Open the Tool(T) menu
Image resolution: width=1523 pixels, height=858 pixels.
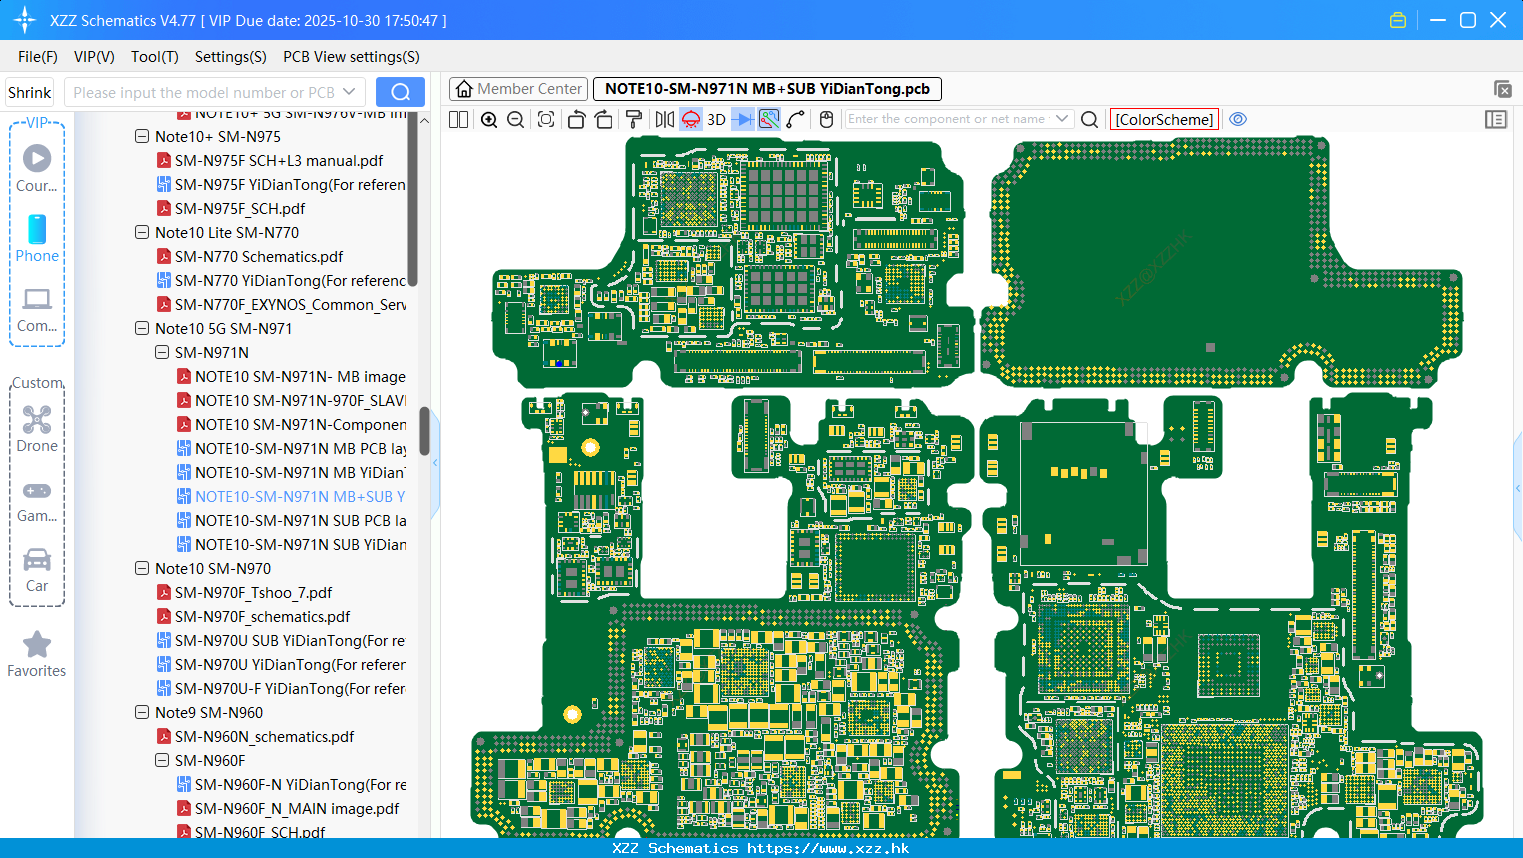click(x=155, y=57)
